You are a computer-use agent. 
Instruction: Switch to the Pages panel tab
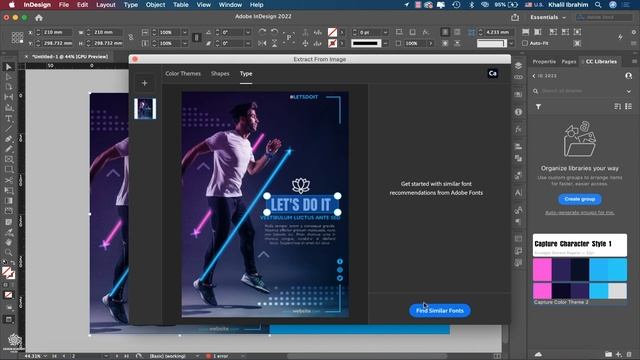pos(569,62)
